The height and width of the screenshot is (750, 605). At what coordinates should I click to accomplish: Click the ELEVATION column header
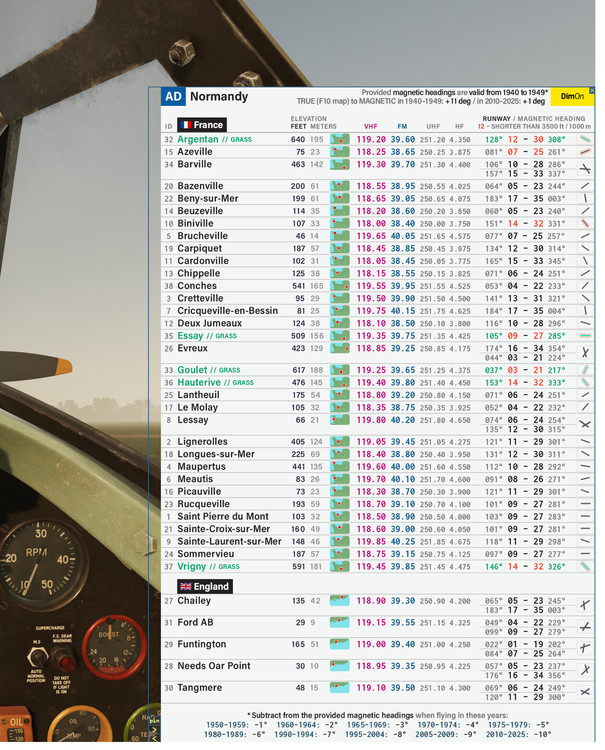[308, 119]
